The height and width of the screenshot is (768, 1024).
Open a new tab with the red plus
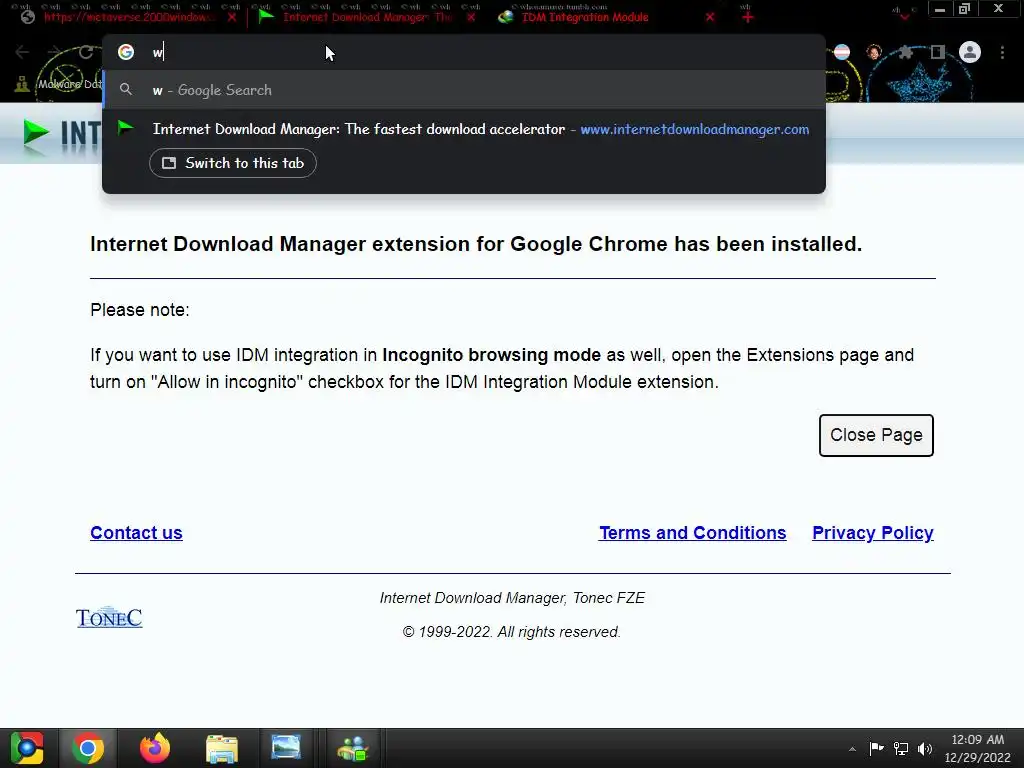(x=748, y=17)
